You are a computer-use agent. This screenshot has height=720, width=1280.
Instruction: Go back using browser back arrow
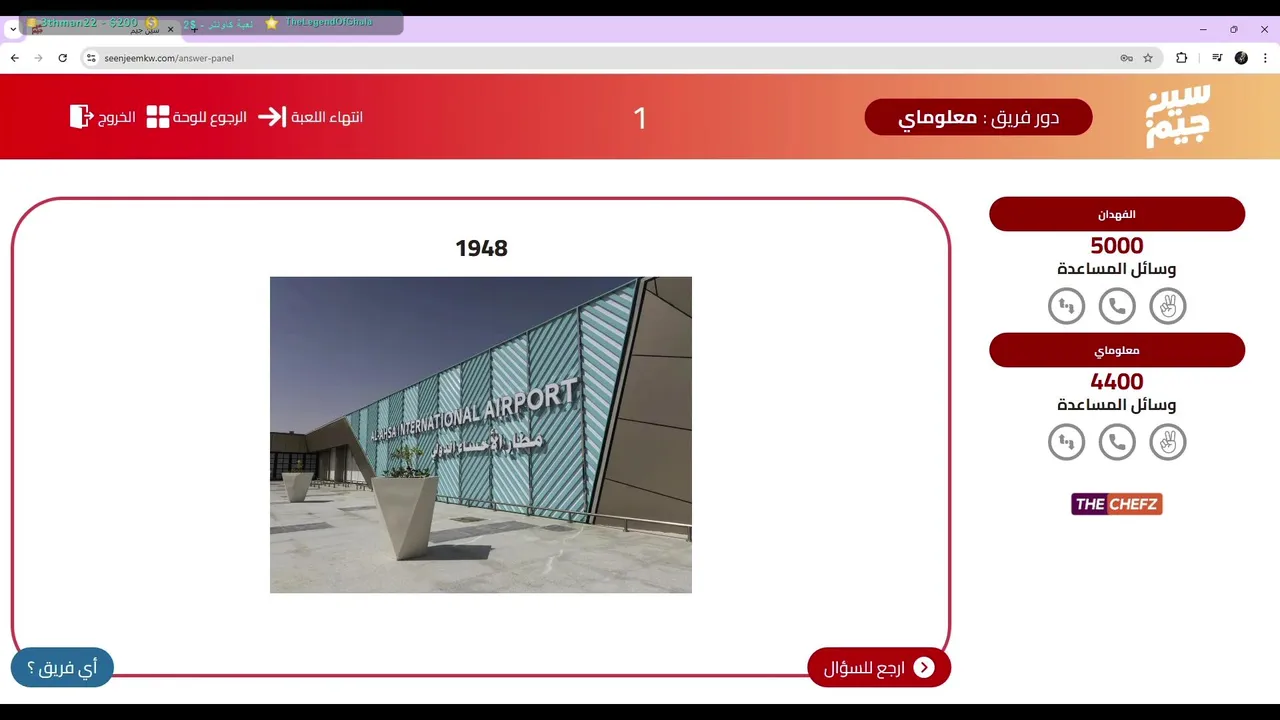15,58
